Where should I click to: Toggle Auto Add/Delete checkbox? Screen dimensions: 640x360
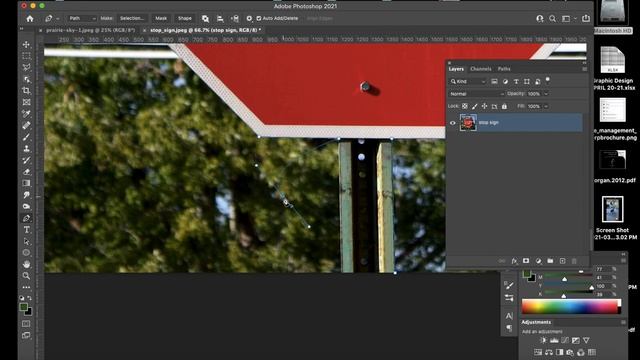259,18
